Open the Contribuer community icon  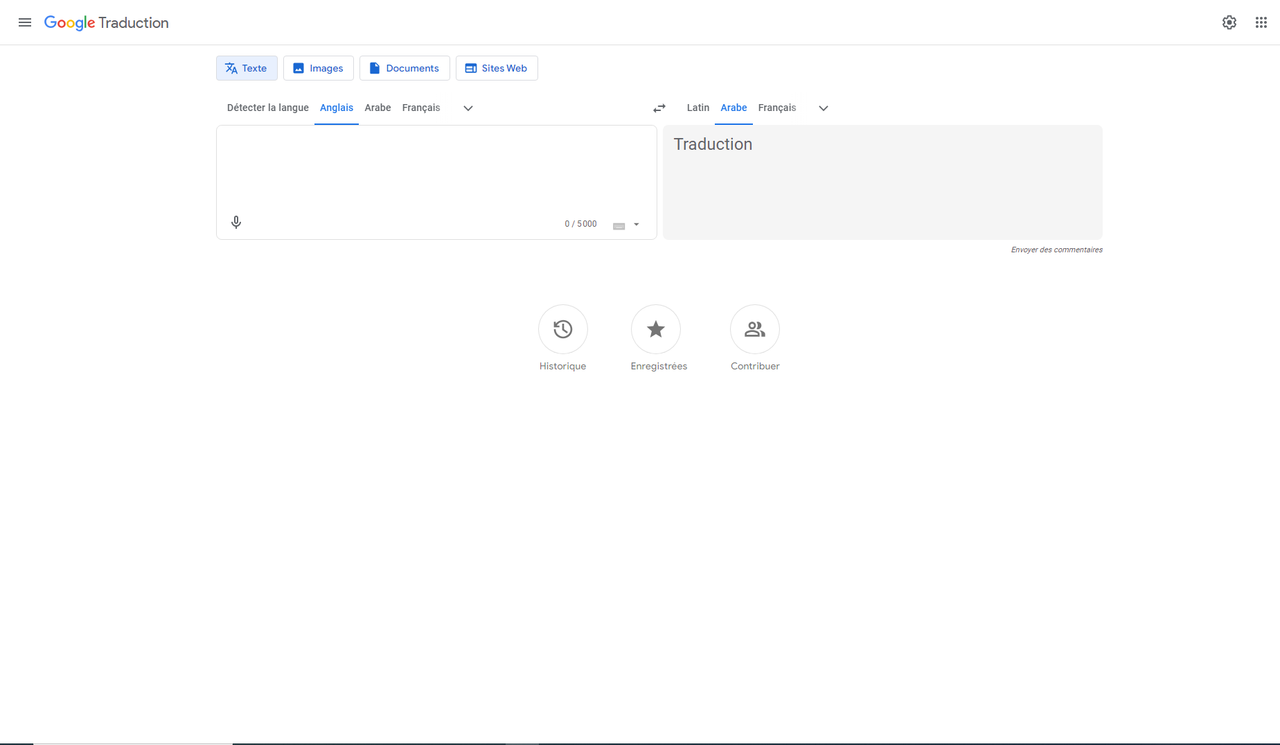point(755,329)
